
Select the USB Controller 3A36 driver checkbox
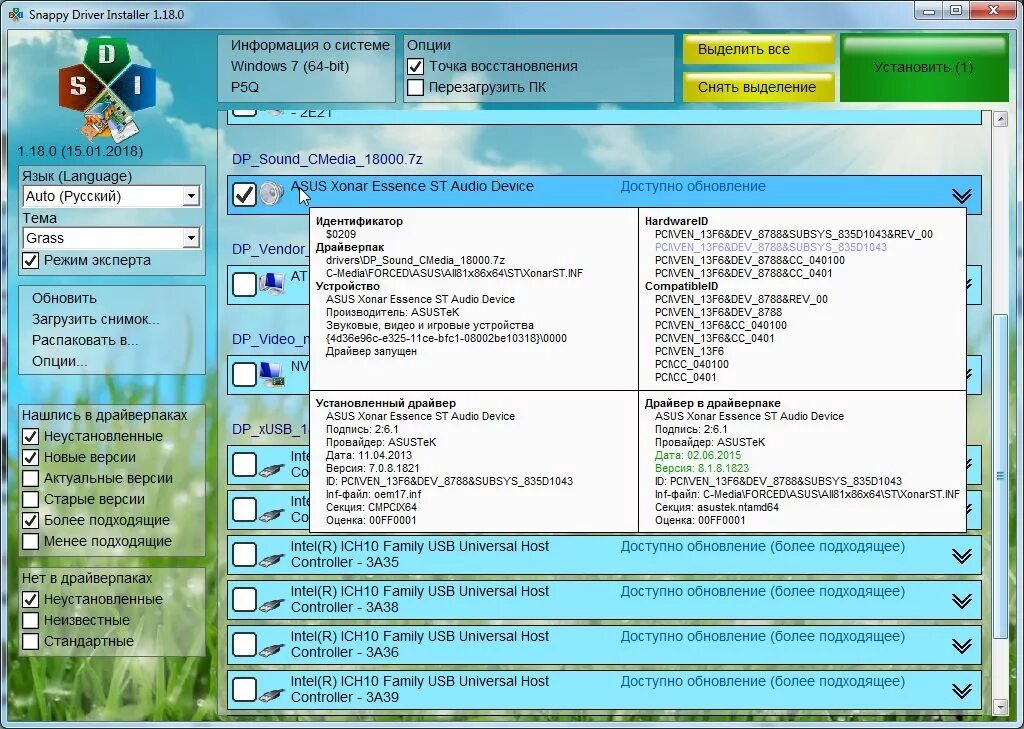click(244, 645)
